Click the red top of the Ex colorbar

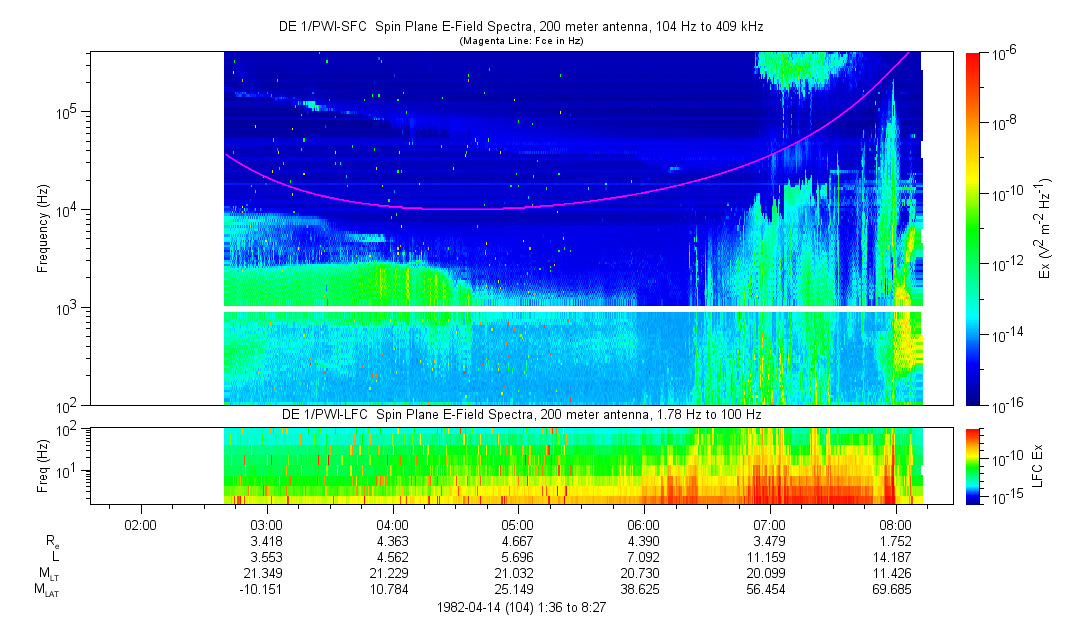pos(973,60)
